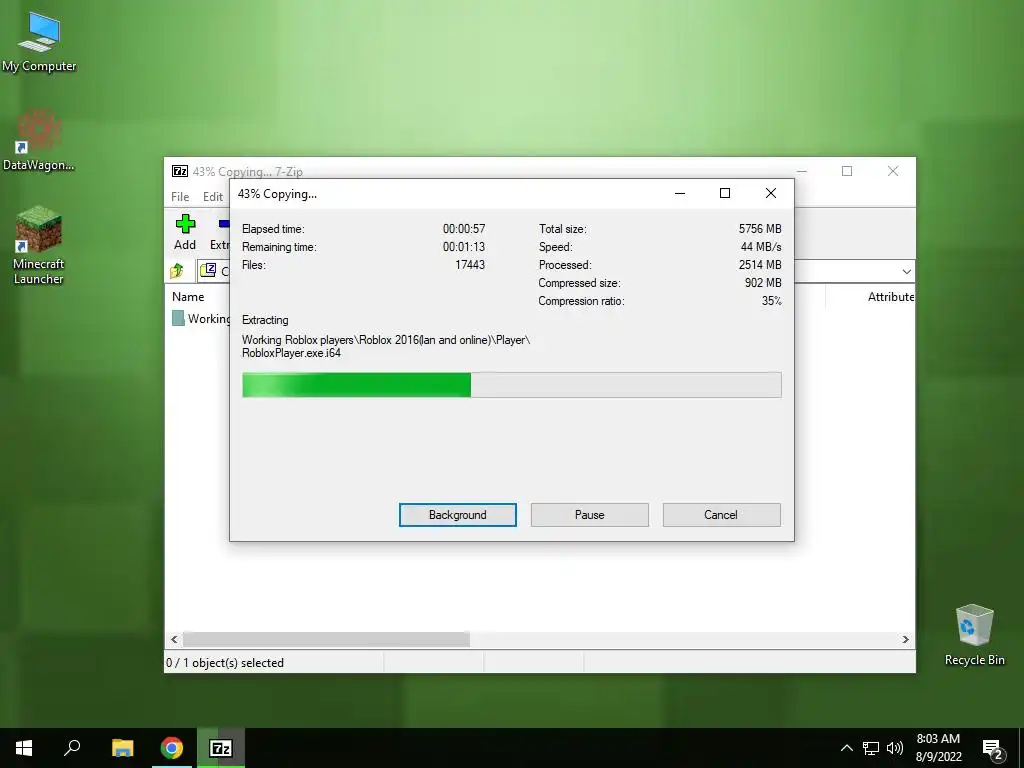Expand the 7-Zip address path dropdown
This screenshot has height=768, width=1024.
coord(906,271)
